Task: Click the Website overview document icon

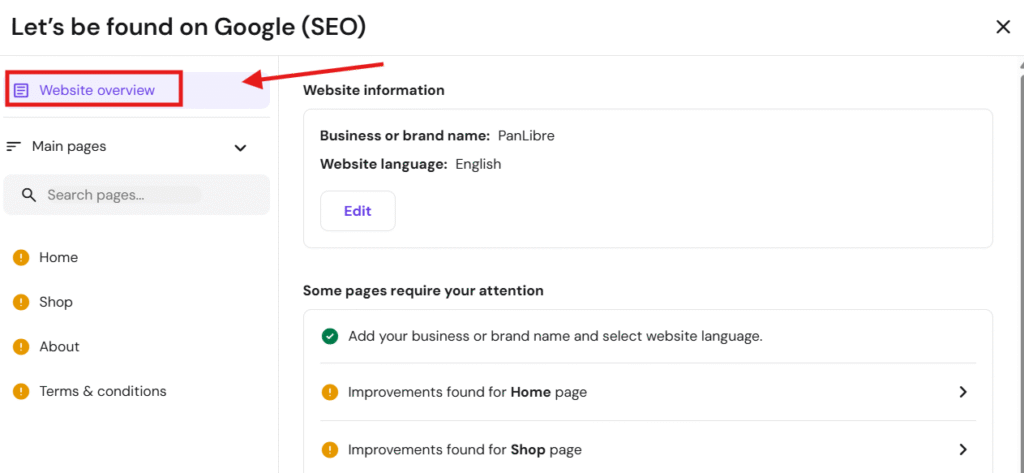Action: click(x=22, y=90)
